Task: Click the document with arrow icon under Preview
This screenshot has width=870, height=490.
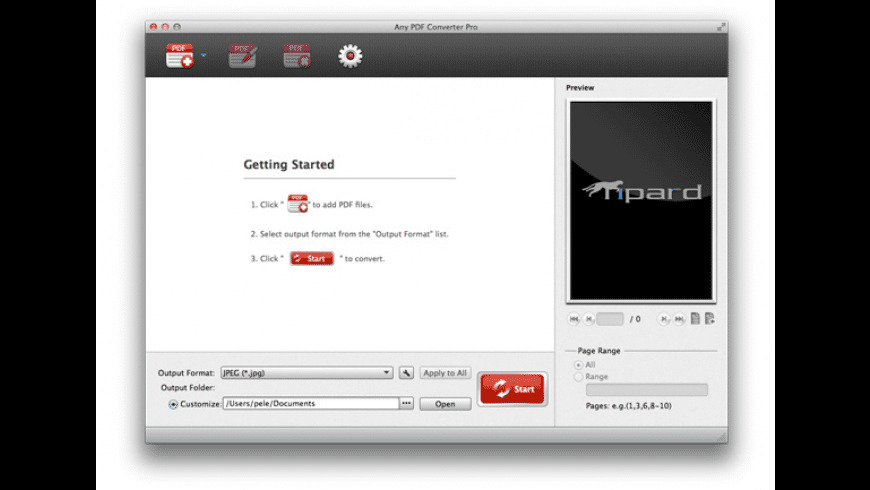Action: 710,319
